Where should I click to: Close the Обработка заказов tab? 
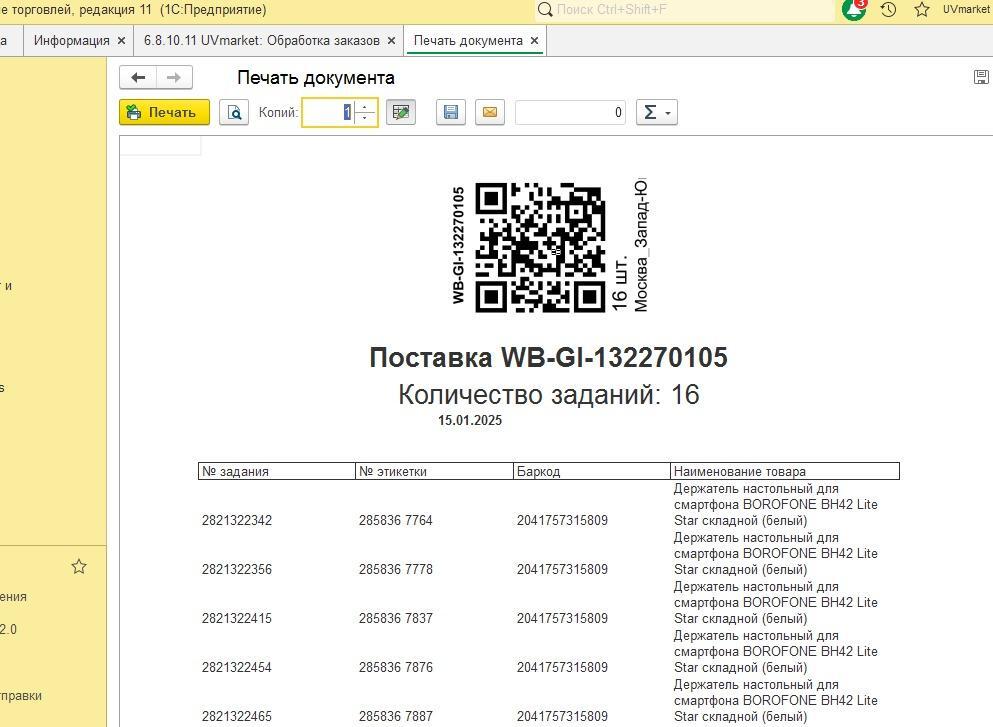[x=391, y=41]
